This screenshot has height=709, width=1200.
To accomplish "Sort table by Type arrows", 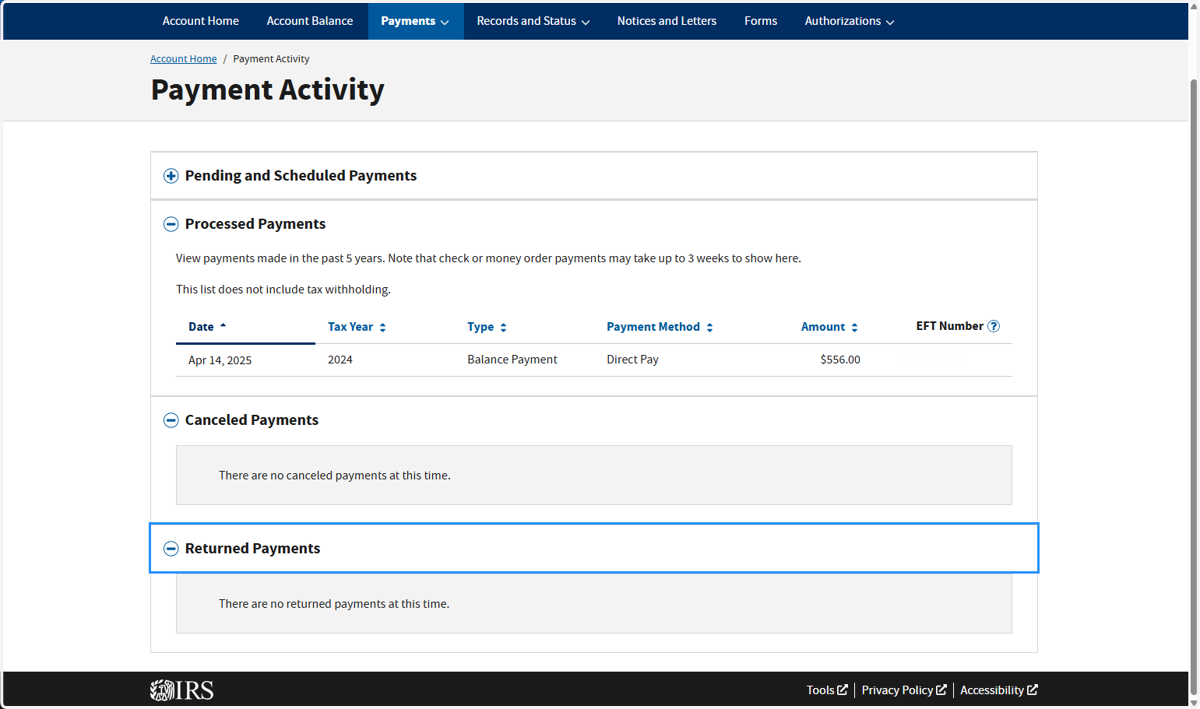I will point(503,327).
